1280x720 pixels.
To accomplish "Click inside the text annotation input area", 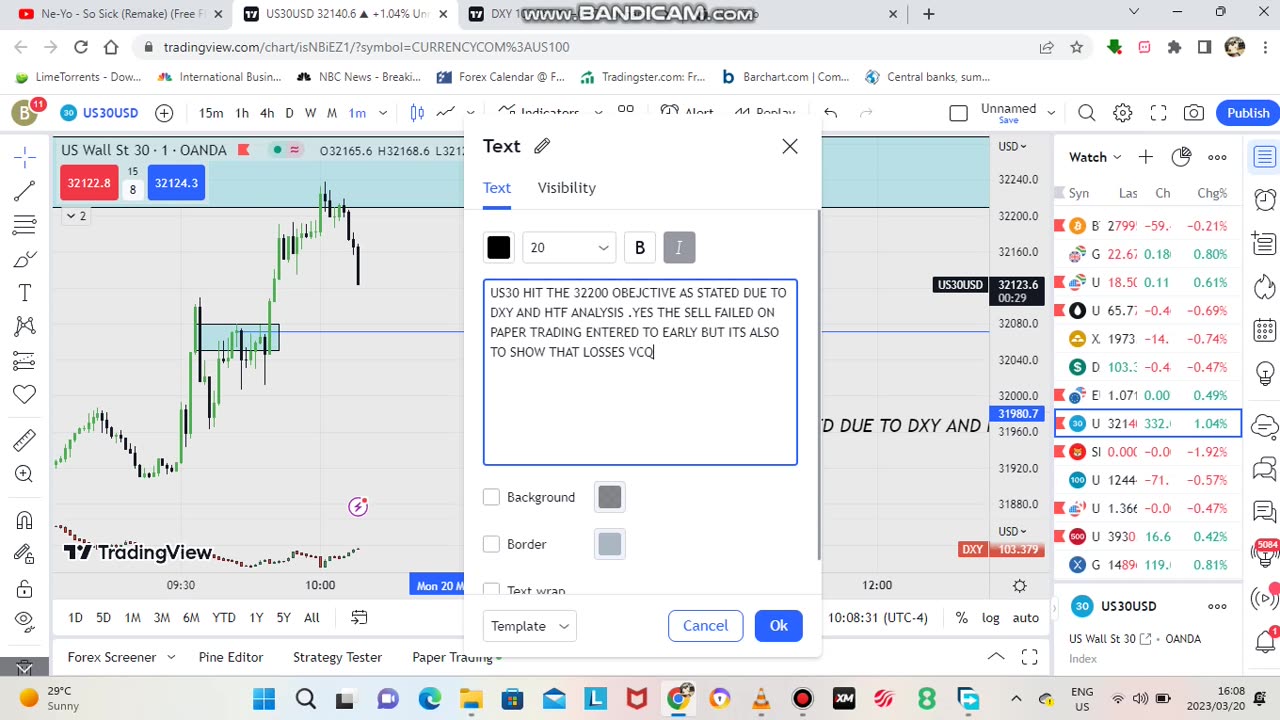I will (x=640, y=372).
